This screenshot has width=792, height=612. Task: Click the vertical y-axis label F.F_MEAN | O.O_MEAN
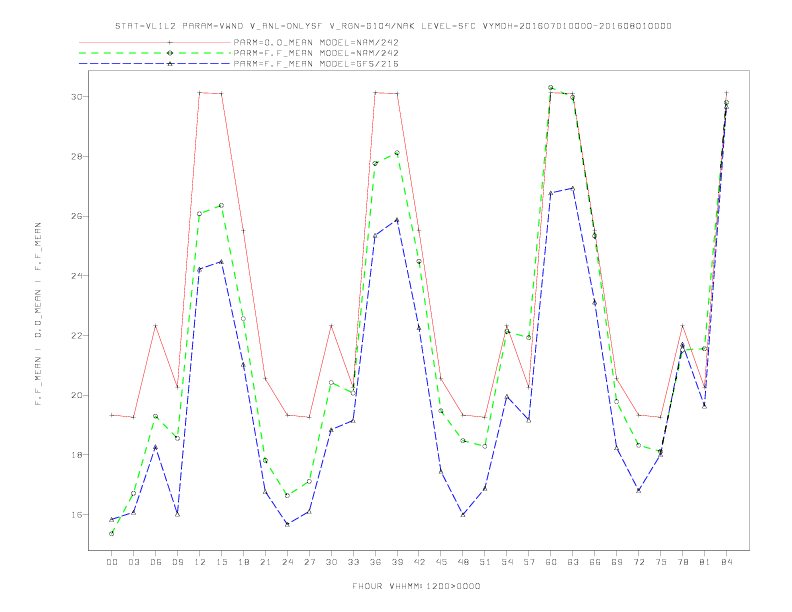click(38, 314)
